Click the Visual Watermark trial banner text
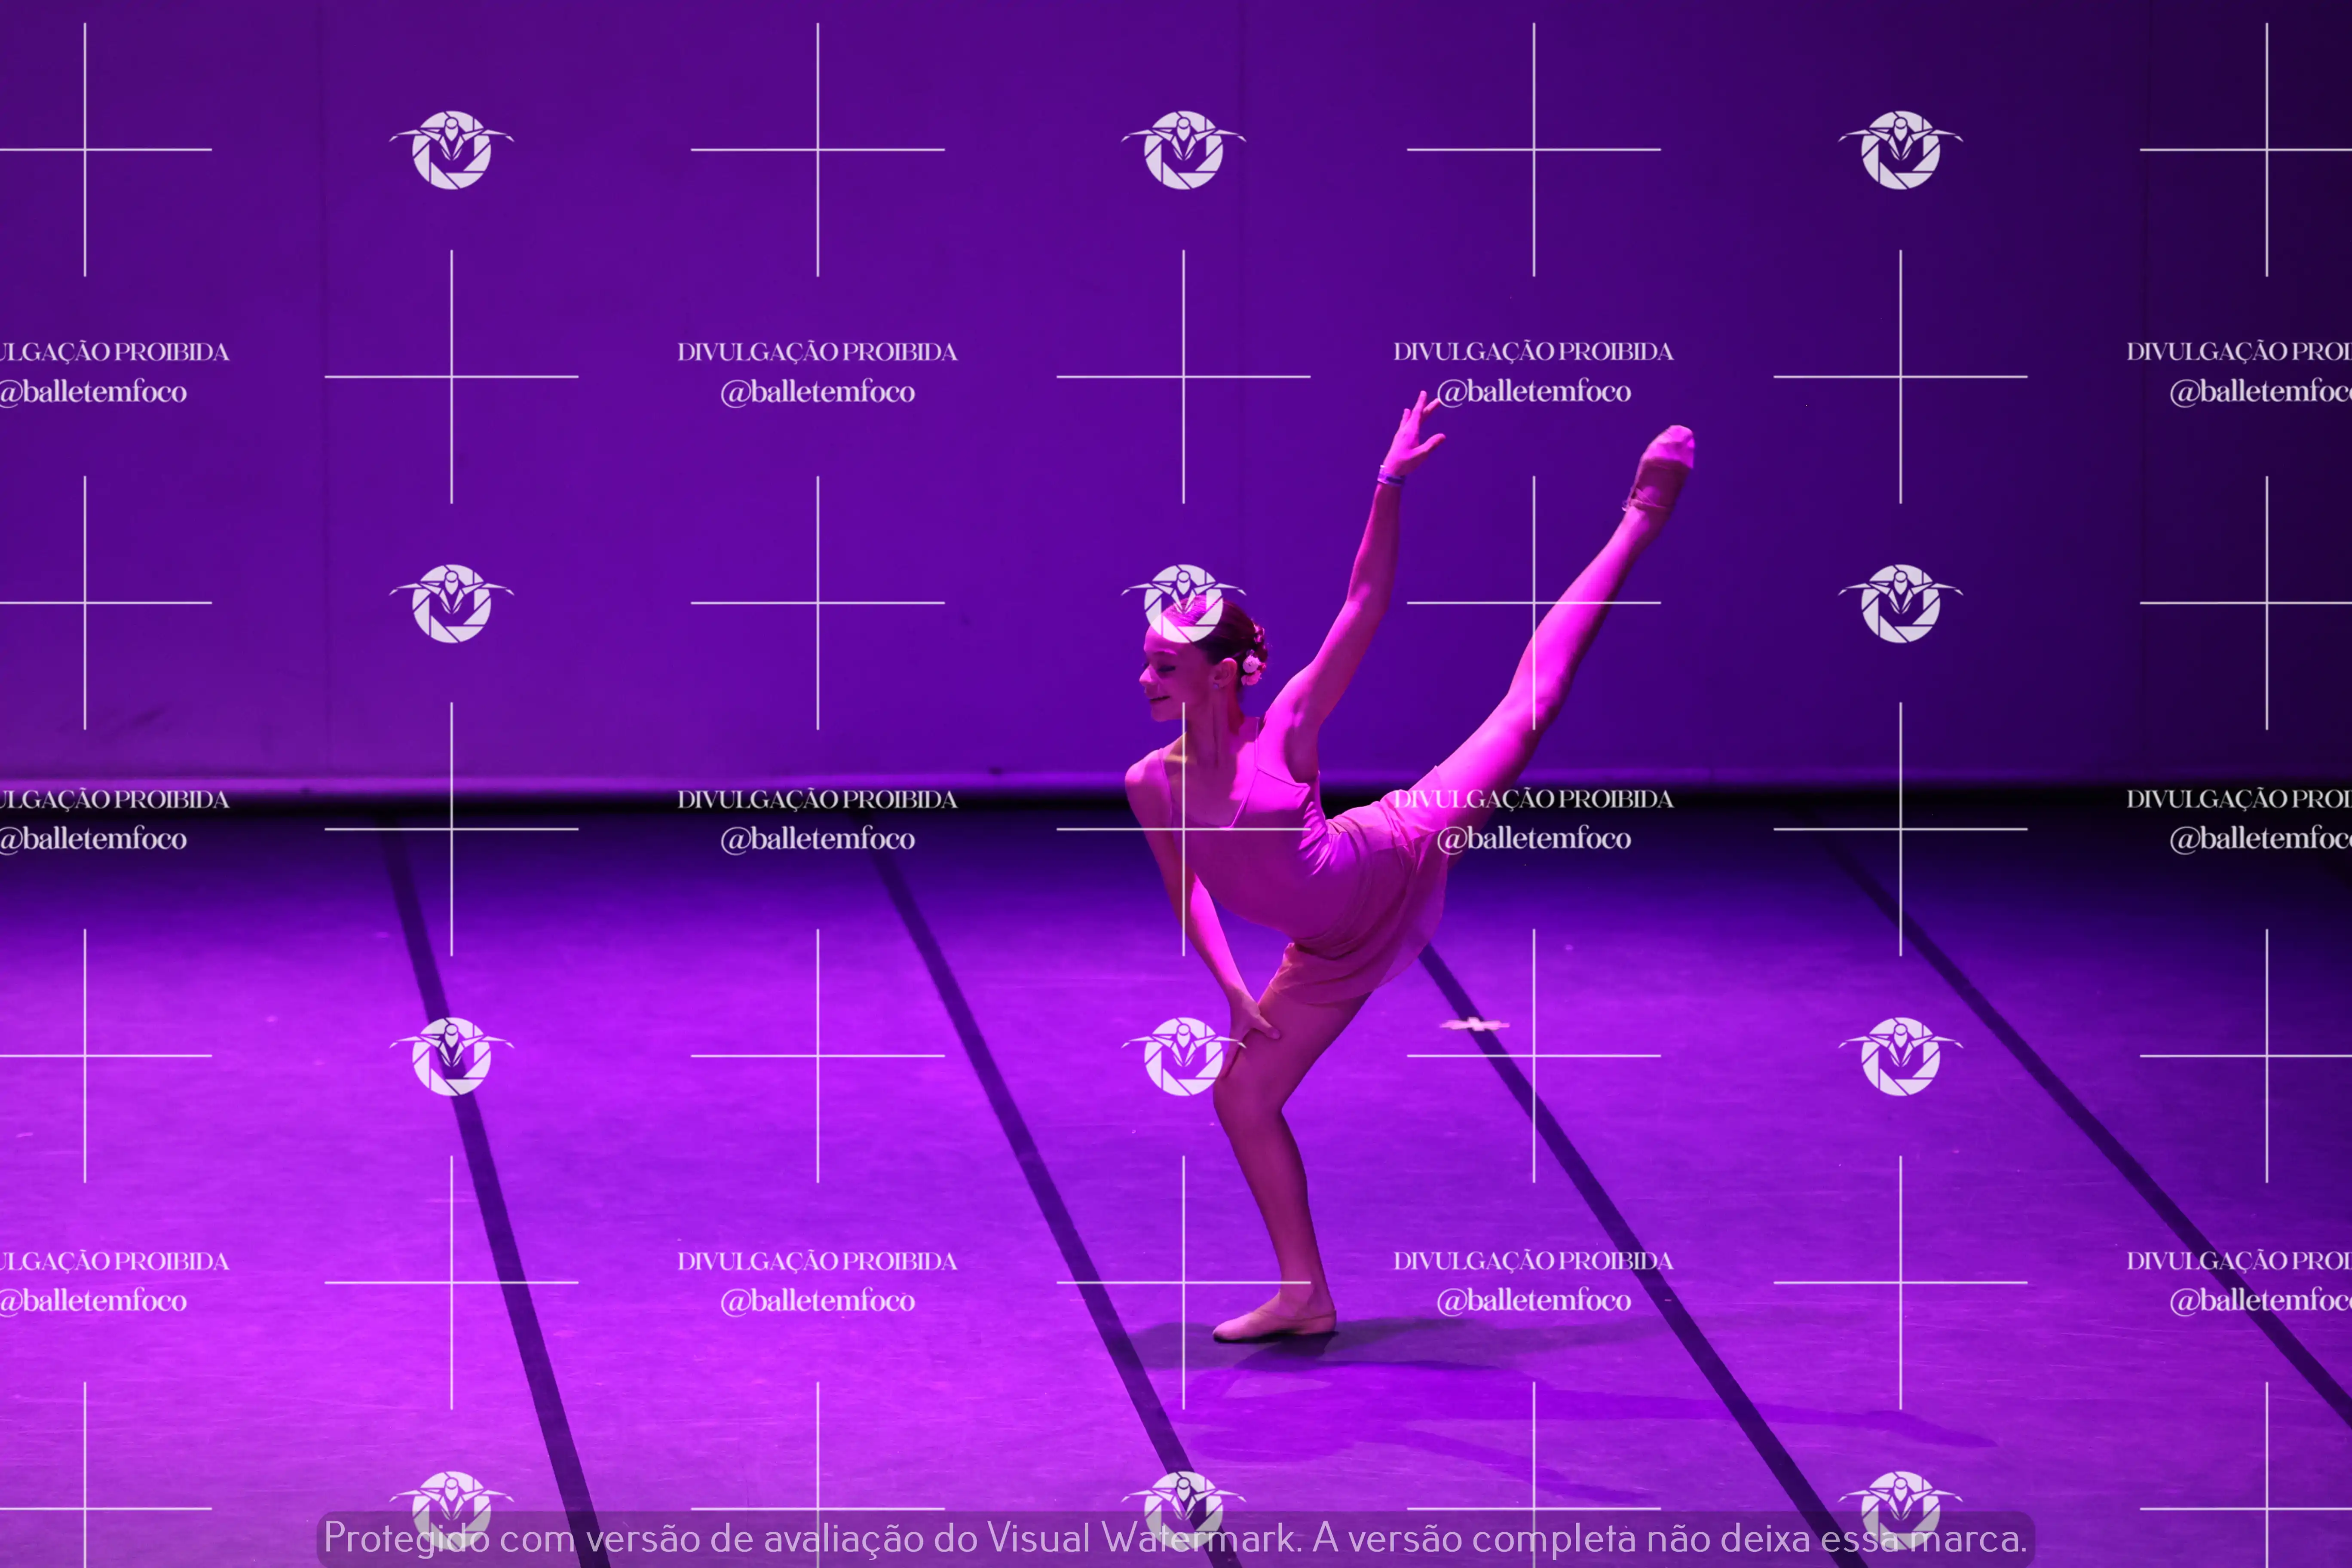The height and width of the screenshot is (1568, 2352). click(x=1176, y=1537)
